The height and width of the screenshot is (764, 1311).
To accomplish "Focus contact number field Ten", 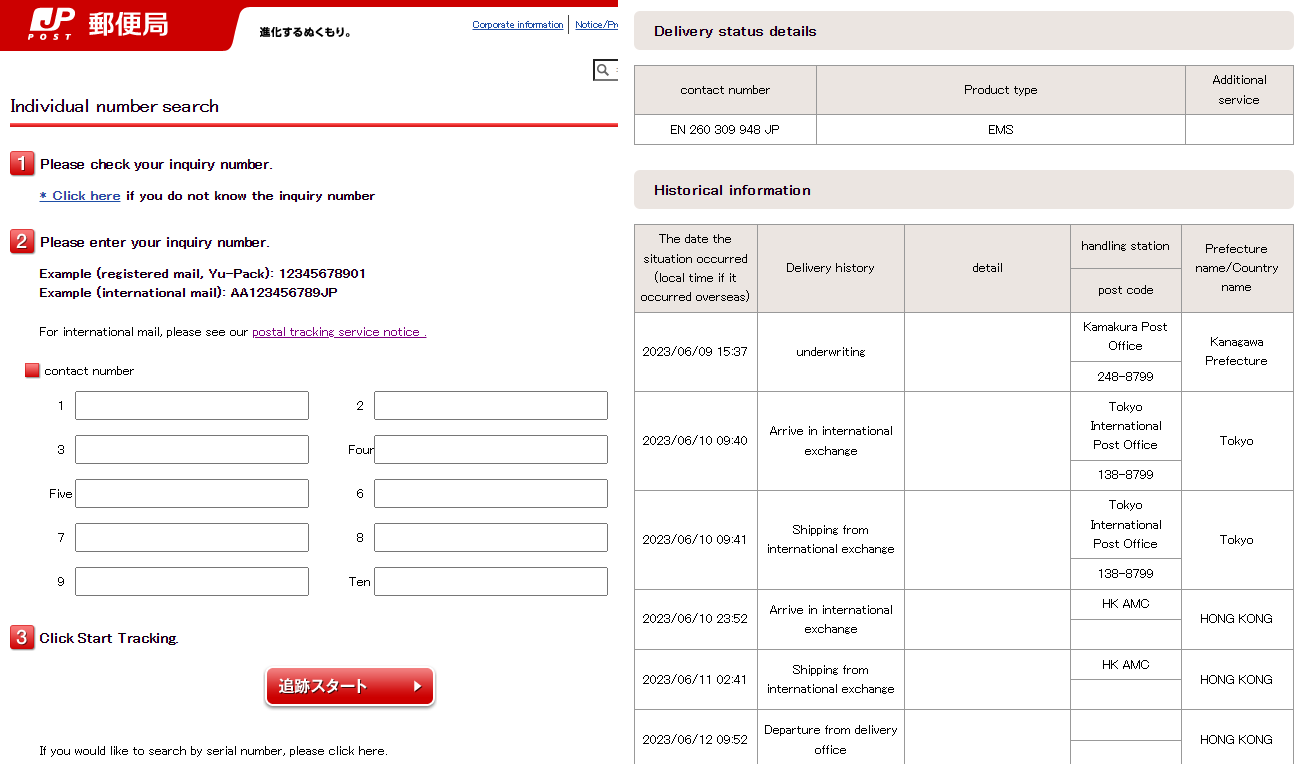I will [x=491, y=581].
